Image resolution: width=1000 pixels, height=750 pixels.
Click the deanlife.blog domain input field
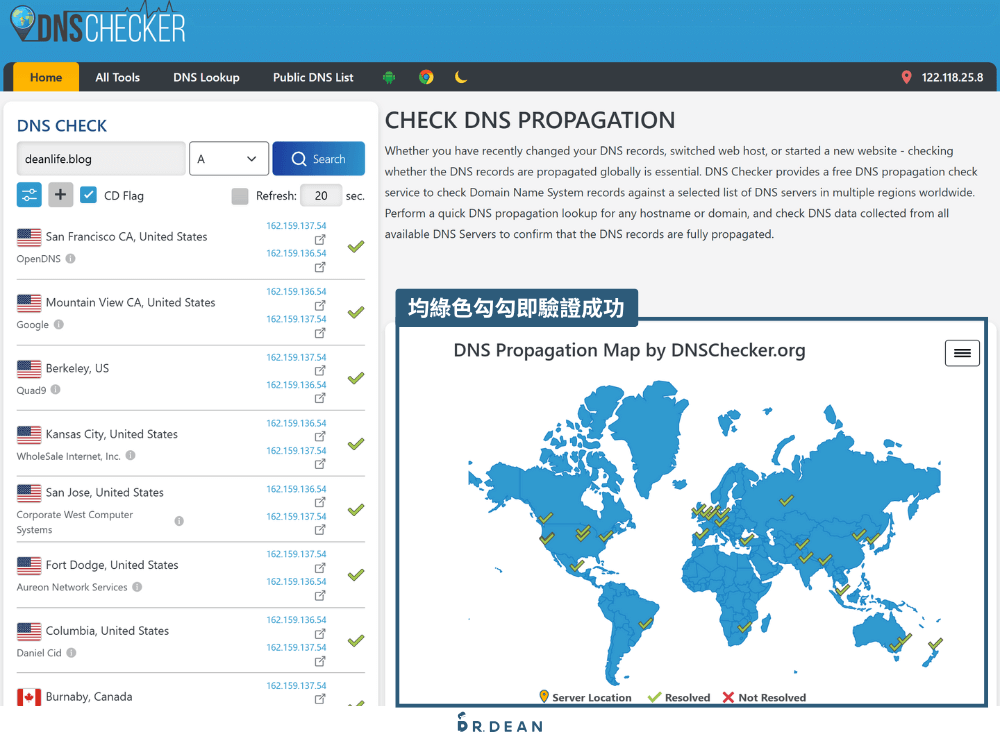(x=100, y=158)
